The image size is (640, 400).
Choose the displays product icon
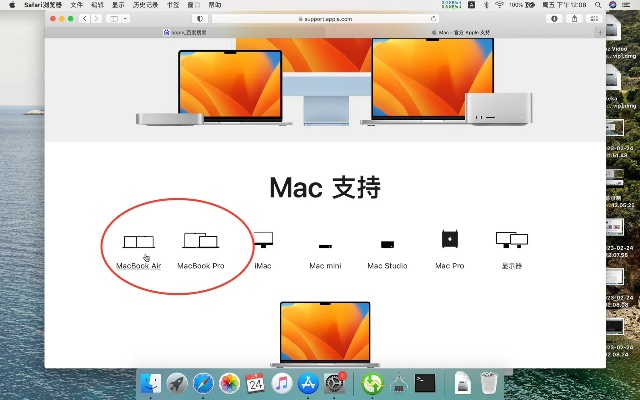[511, 240]
